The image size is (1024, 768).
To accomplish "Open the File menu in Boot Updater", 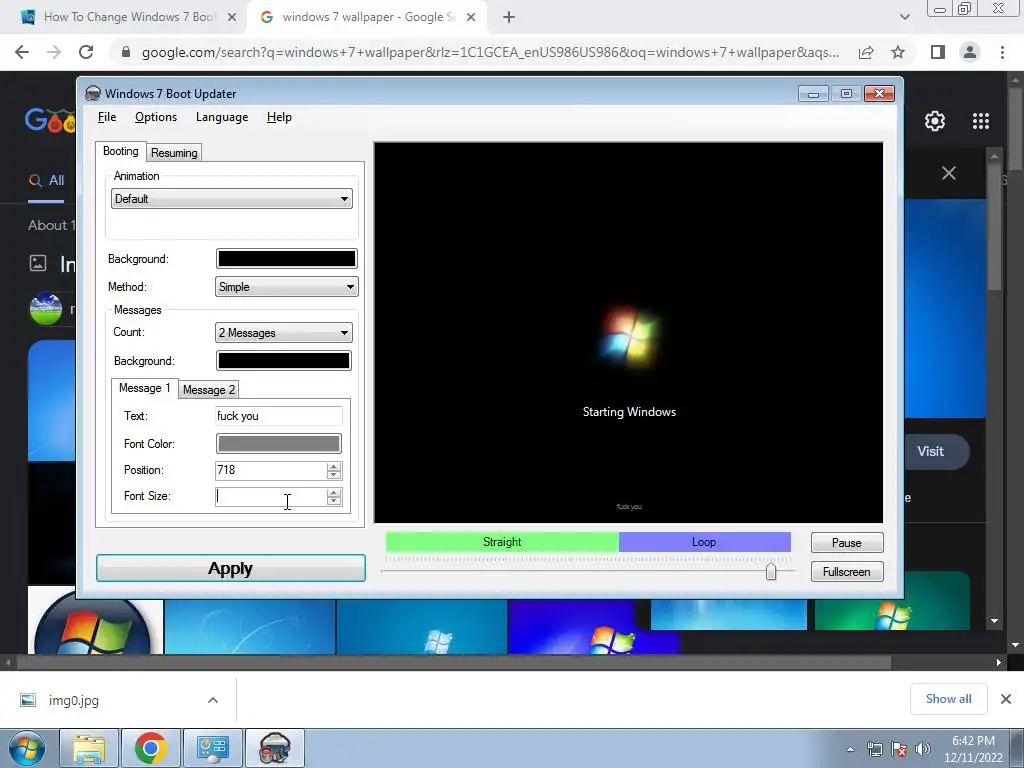I will pos(106,117).
